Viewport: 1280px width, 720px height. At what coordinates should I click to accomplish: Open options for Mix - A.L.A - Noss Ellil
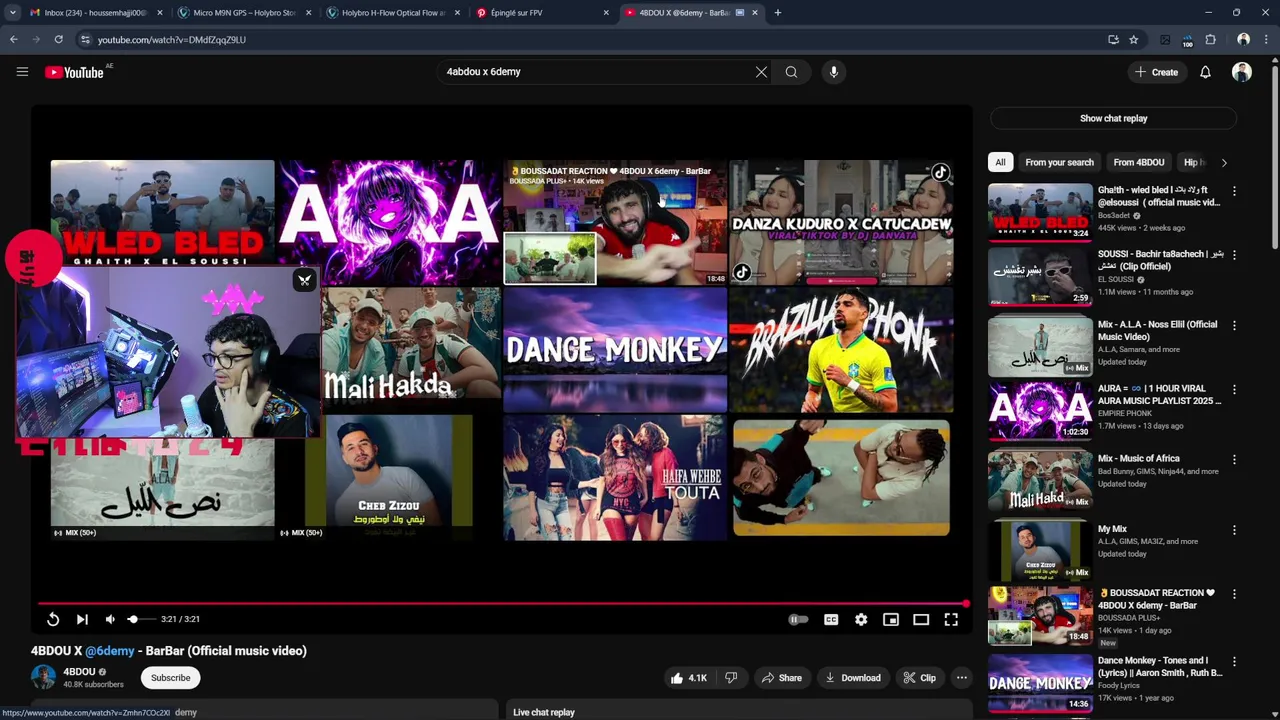(1234, 326)
